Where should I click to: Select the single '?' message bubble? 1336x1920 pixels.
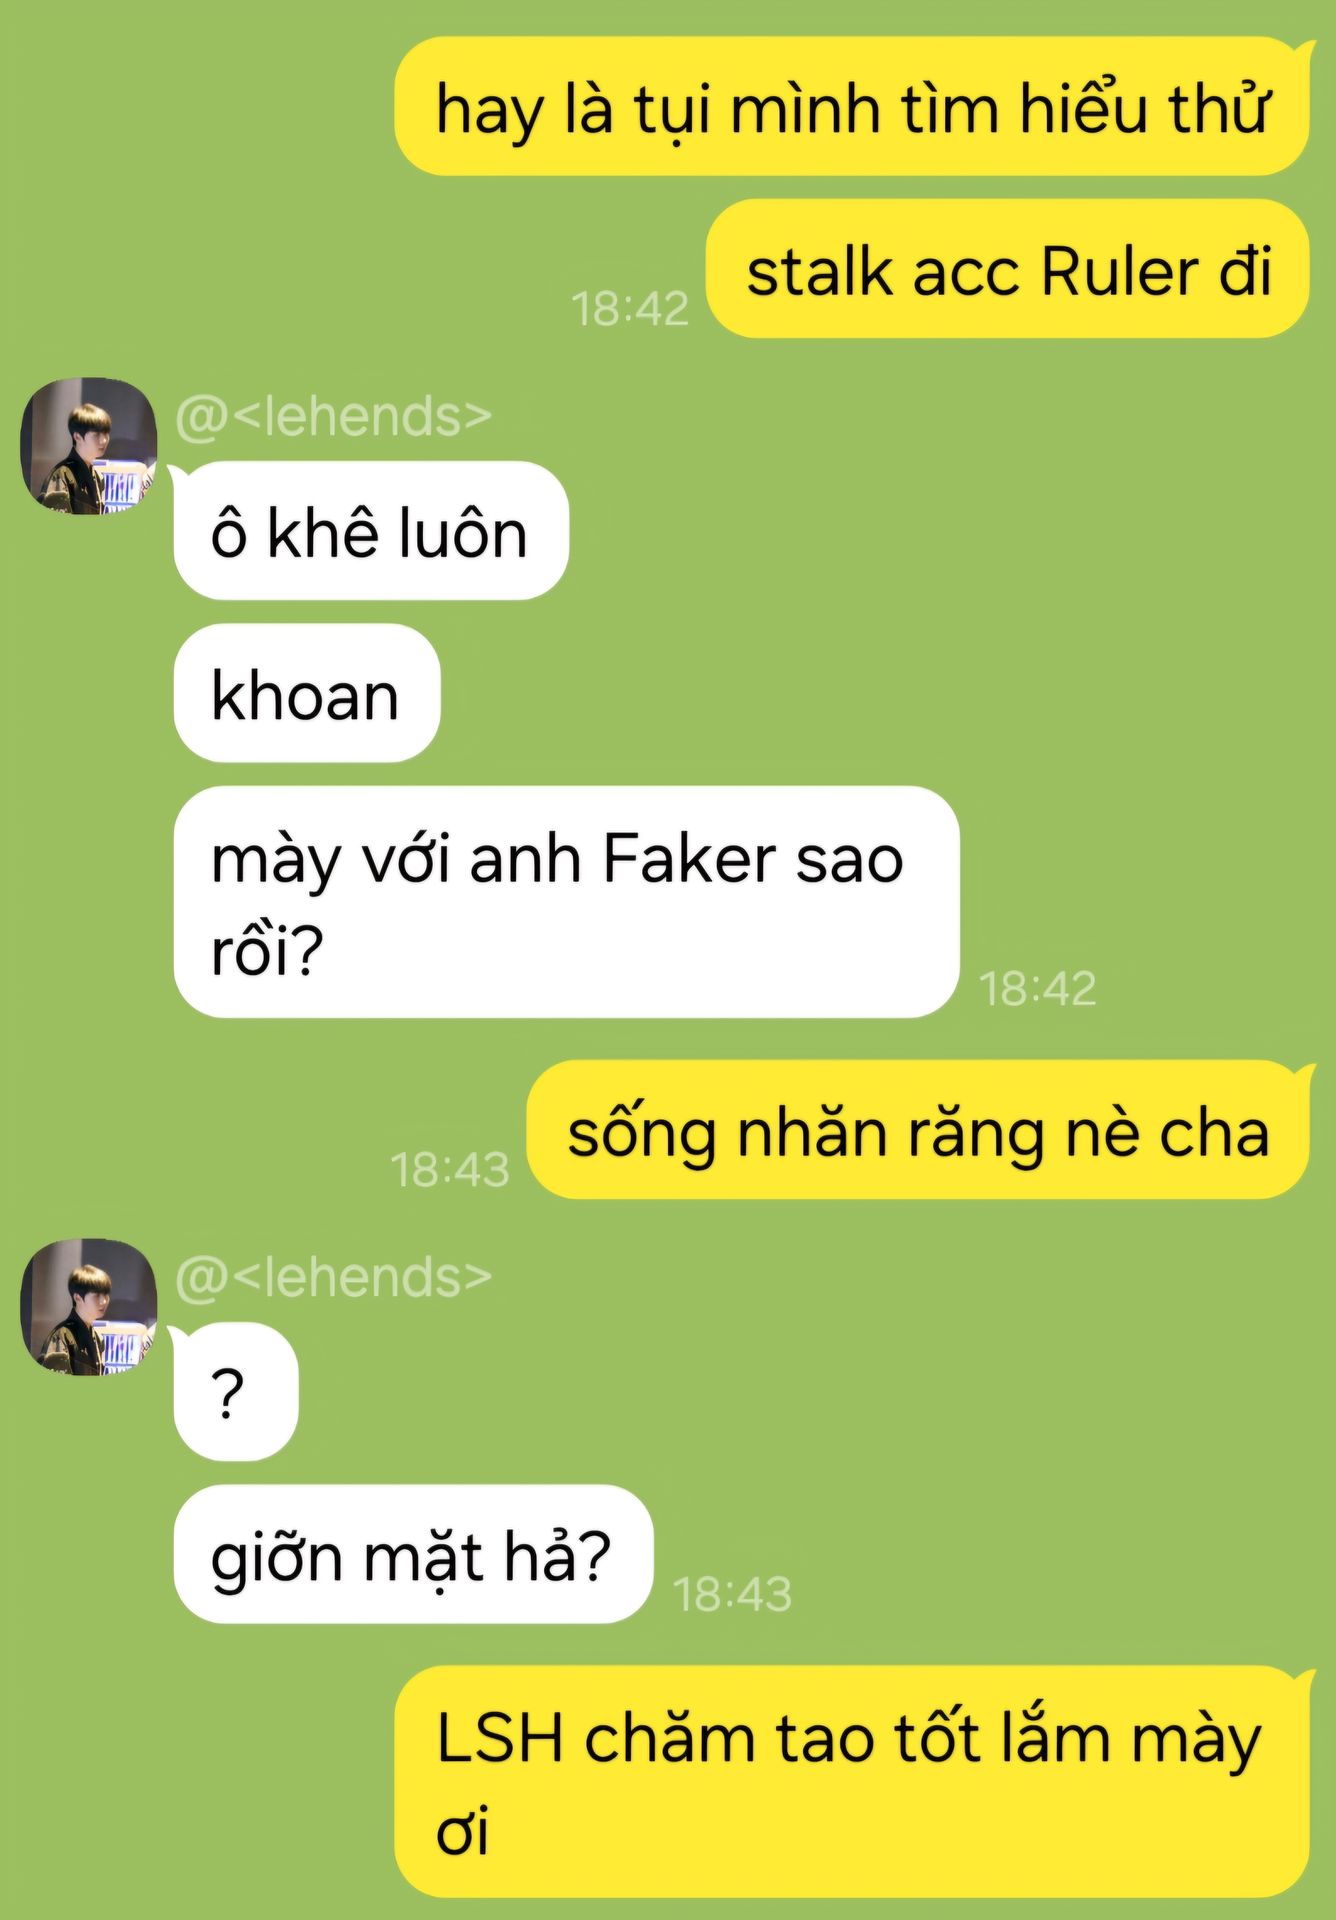(x=236, y=1392)
